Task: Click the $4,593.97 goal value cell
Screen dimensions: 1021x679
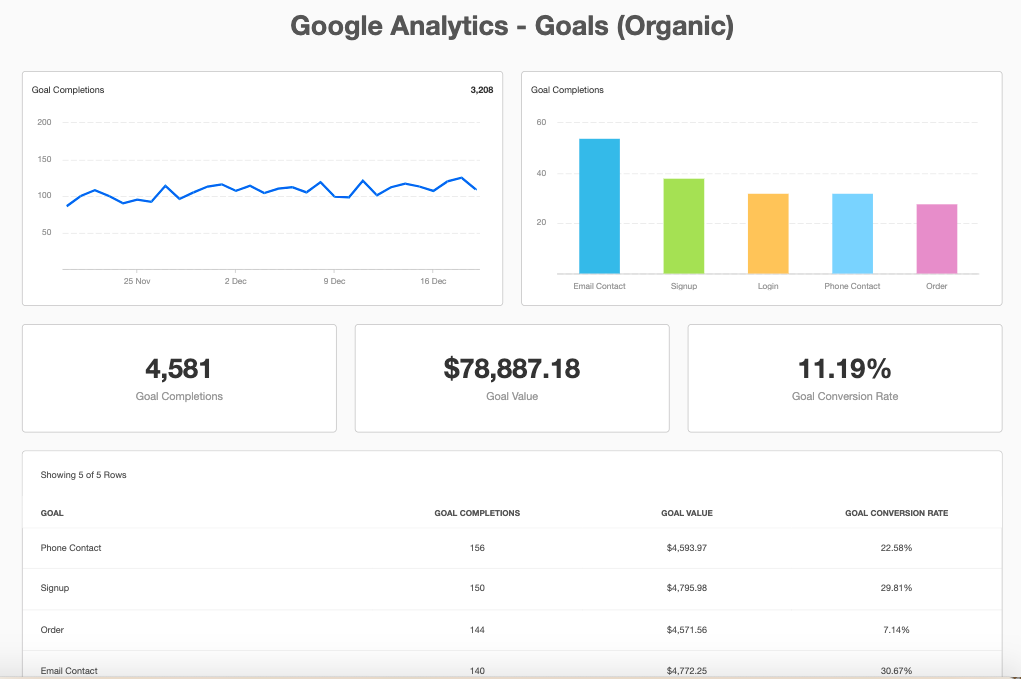Action: [x=687, y=548]
